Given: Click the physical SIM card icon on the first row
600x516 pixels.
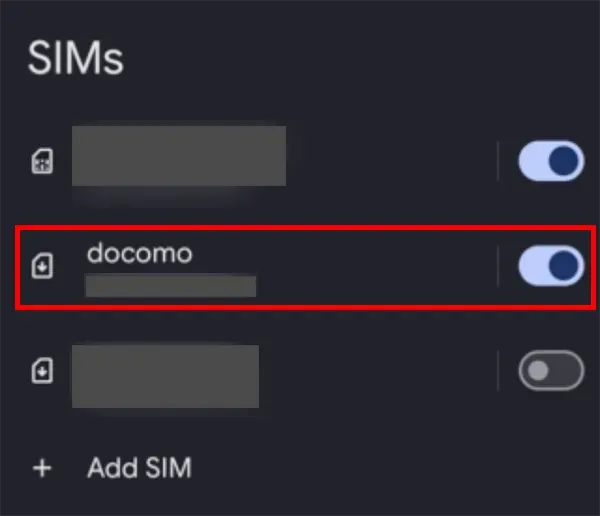Looking at the screenshot, I should pos(42,162).
